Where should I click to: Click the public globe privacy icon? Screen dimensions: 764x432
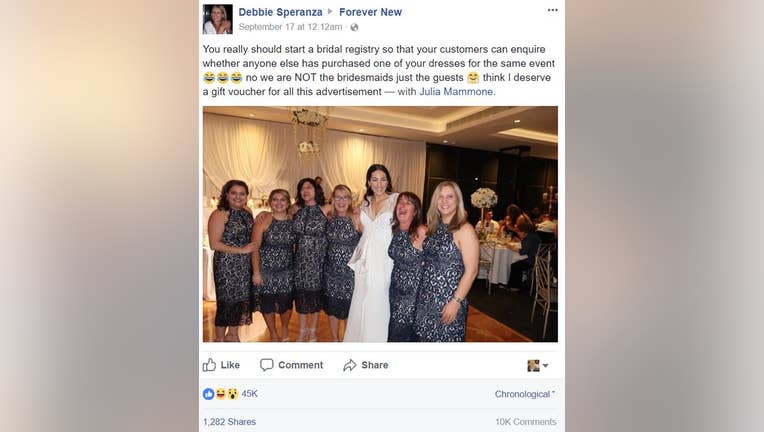[354, 27]
